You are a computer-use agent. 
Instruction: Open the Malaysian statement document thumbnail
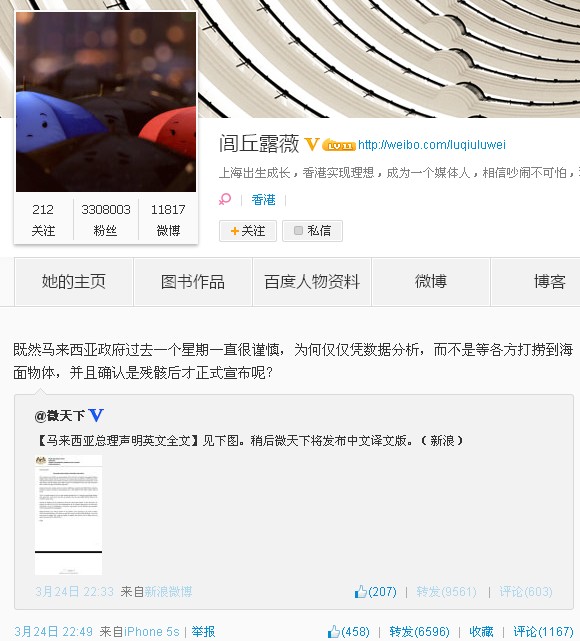pyautogui.click(x=68, y=515)
